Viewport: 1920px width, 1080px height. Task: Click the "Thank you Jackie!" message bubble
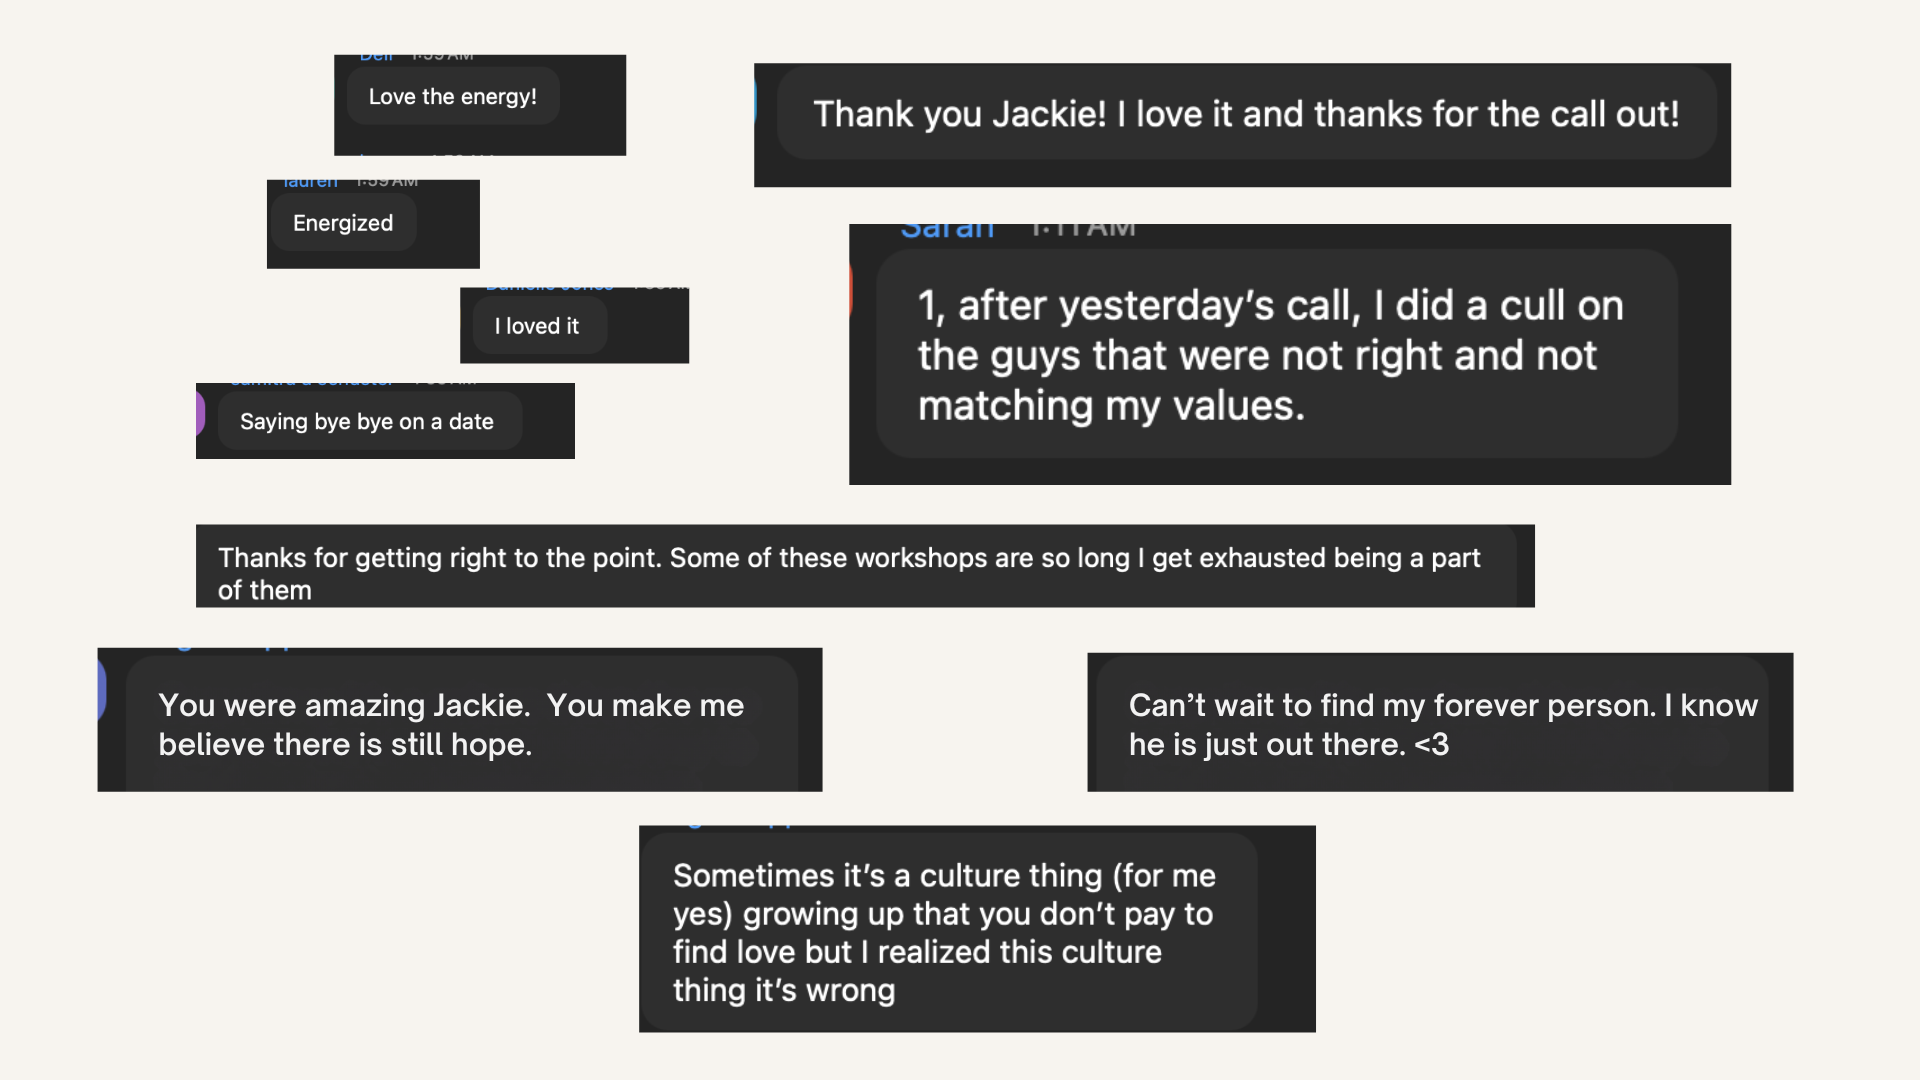click(1245, 114)
